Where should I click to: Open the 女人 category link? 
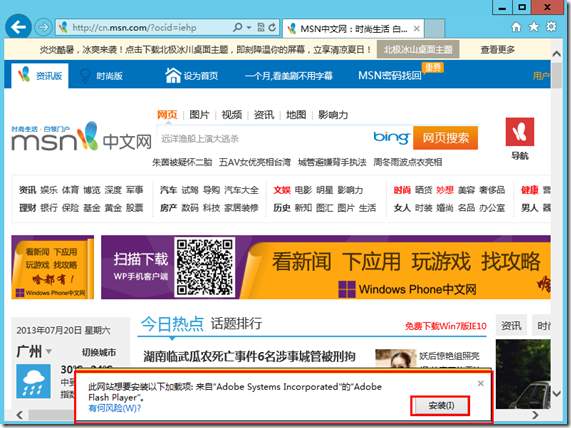[402, 208]
